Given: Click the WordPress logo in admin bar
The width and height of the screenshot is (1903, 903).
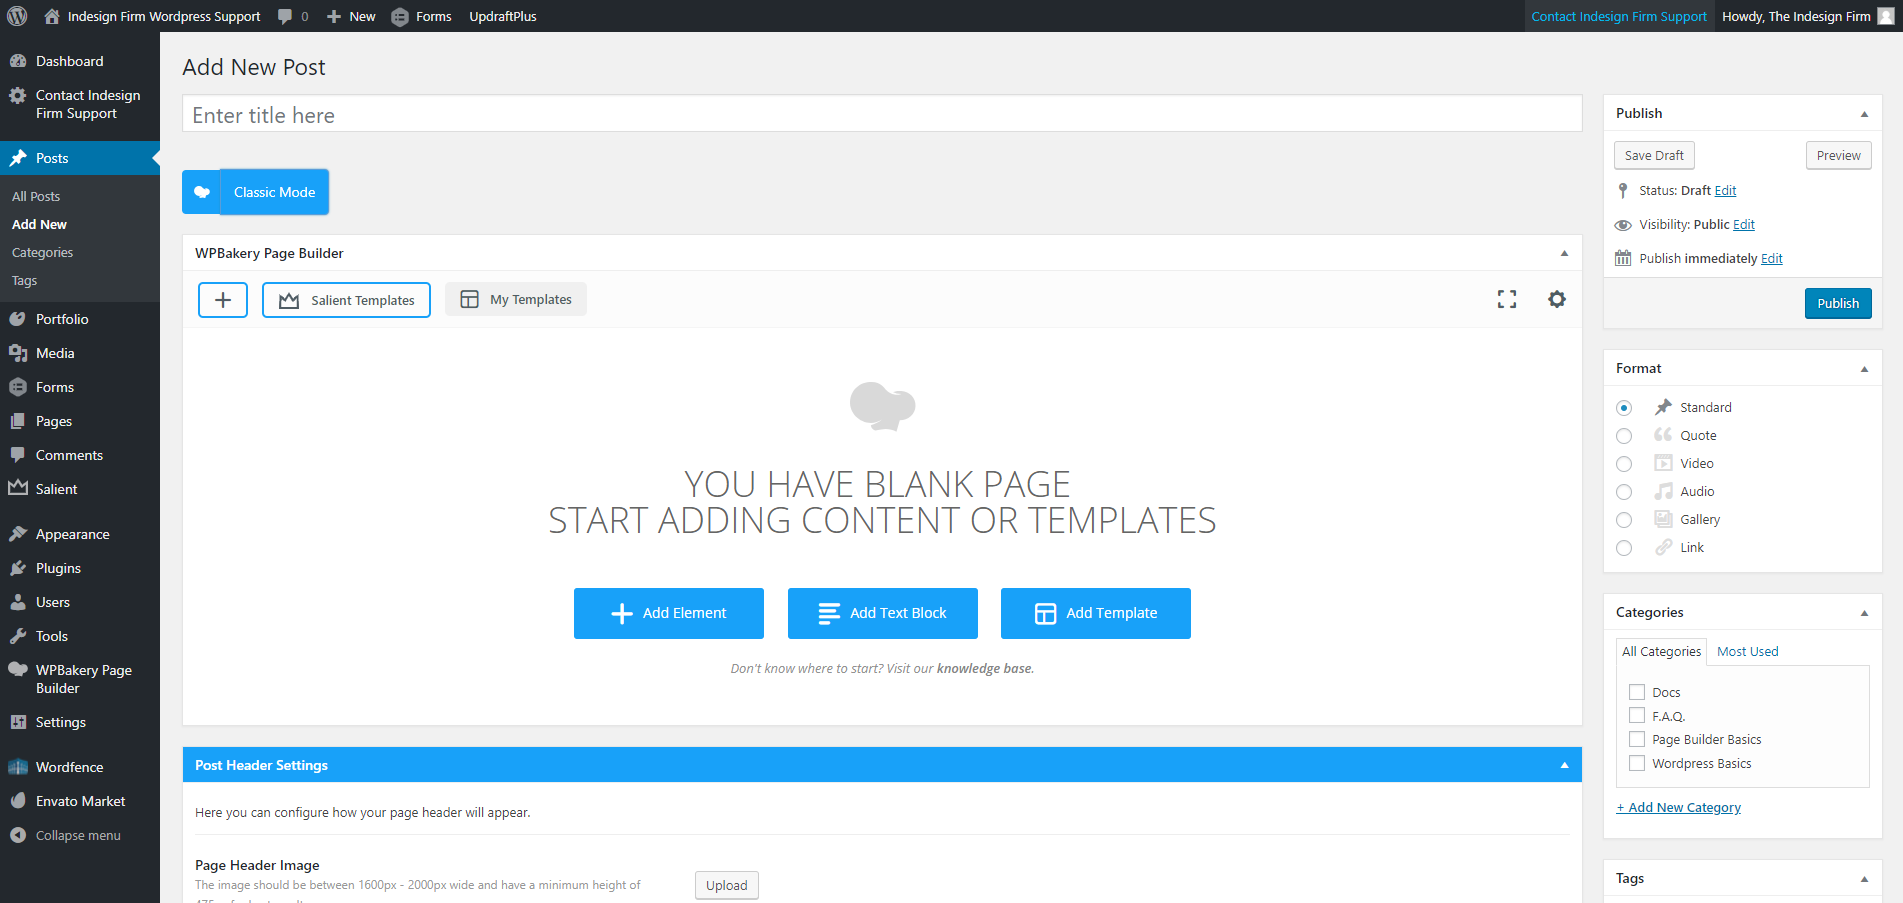Looking at the screenshot, I should pos(17,16).
